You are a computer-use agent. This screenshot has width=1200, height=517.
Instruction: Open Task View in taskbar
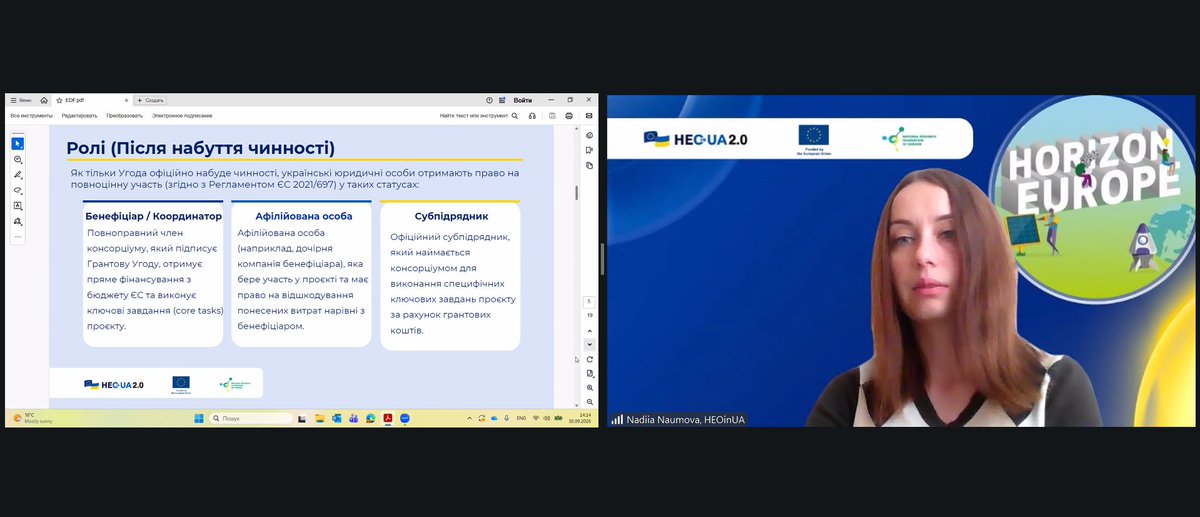(x=302, y=418)
